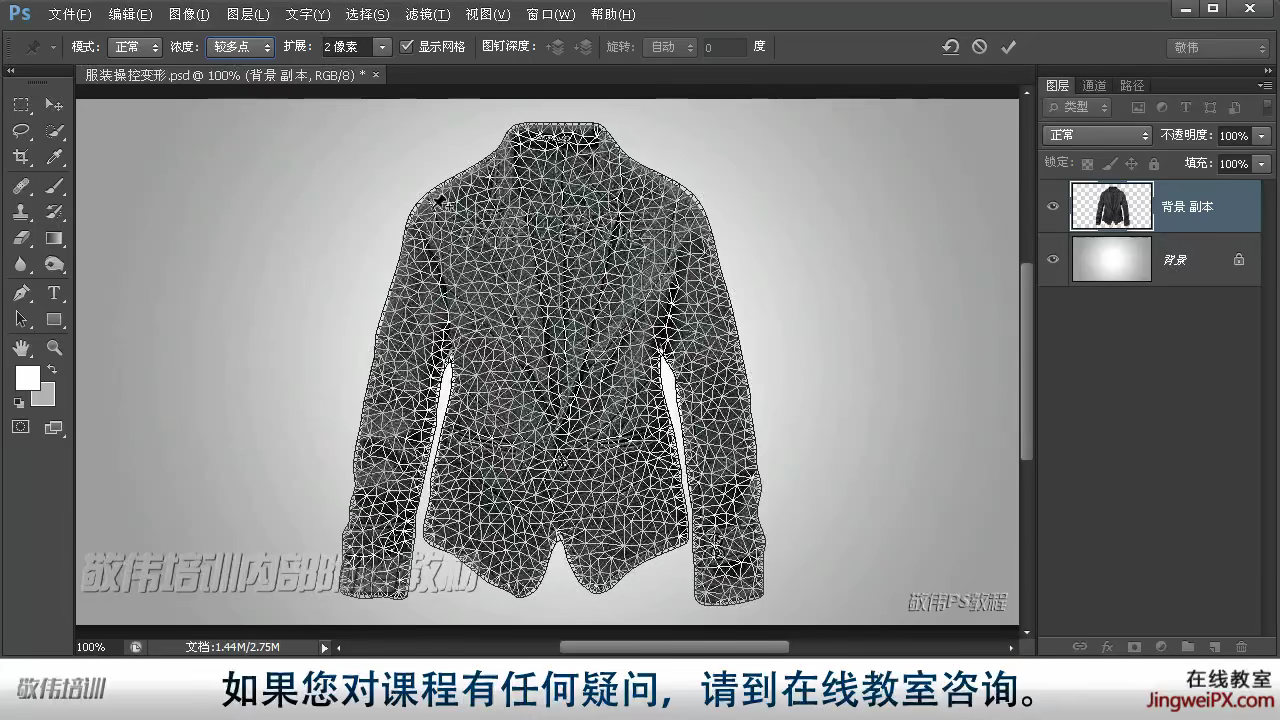1280x720 pixels.
Task: Toggle 显示网格 show mesh checkbox
Action: (x=406, y=47)
